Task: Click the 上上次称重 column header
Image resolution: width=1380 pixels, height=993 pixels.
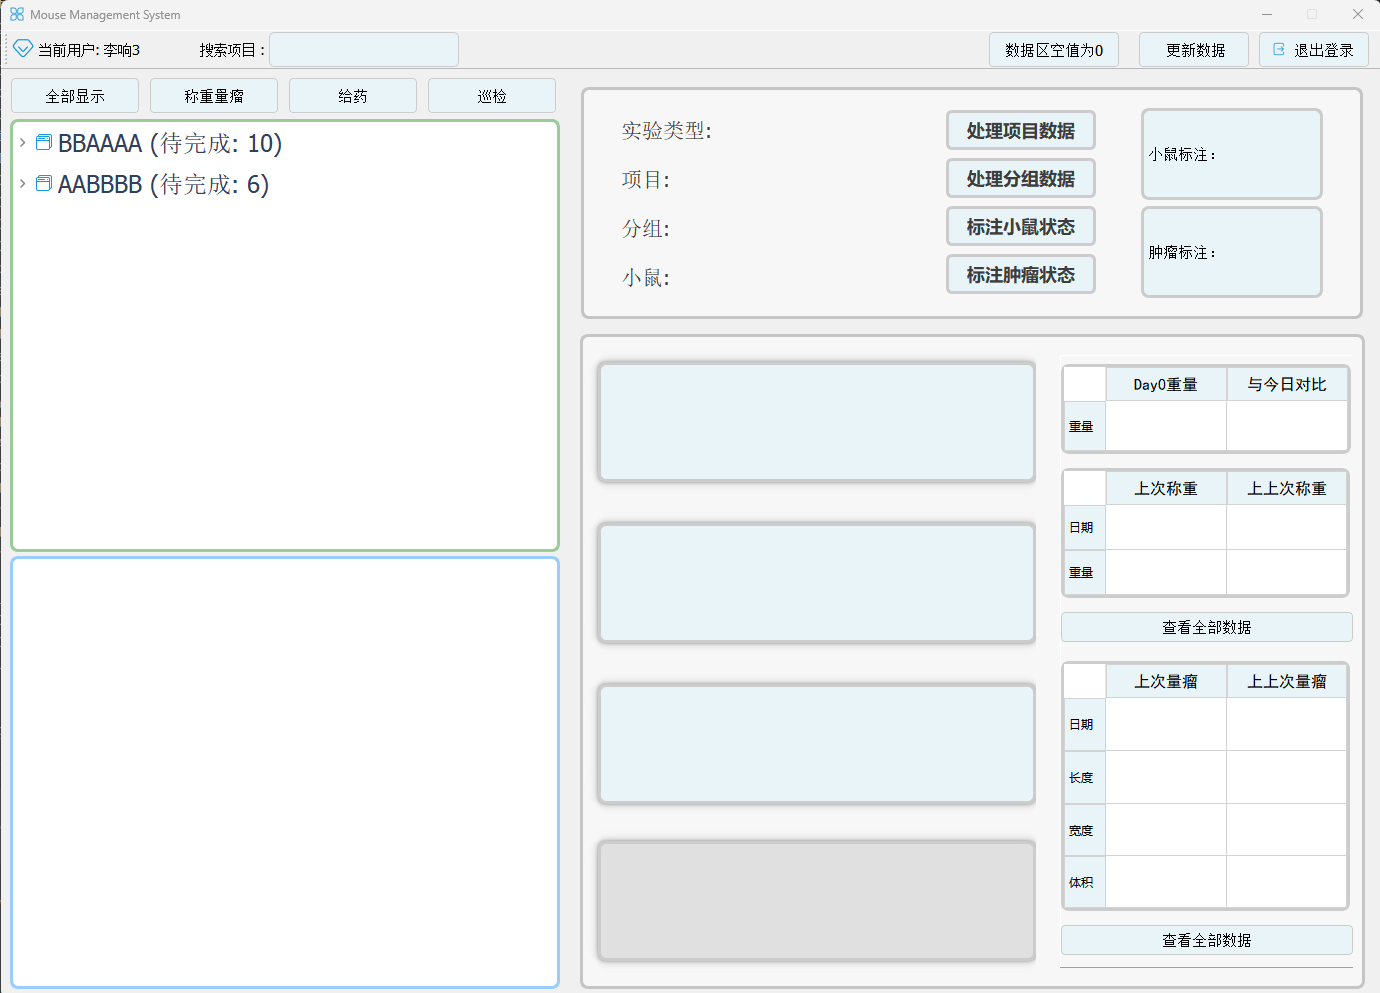Action: (1287, 488)
